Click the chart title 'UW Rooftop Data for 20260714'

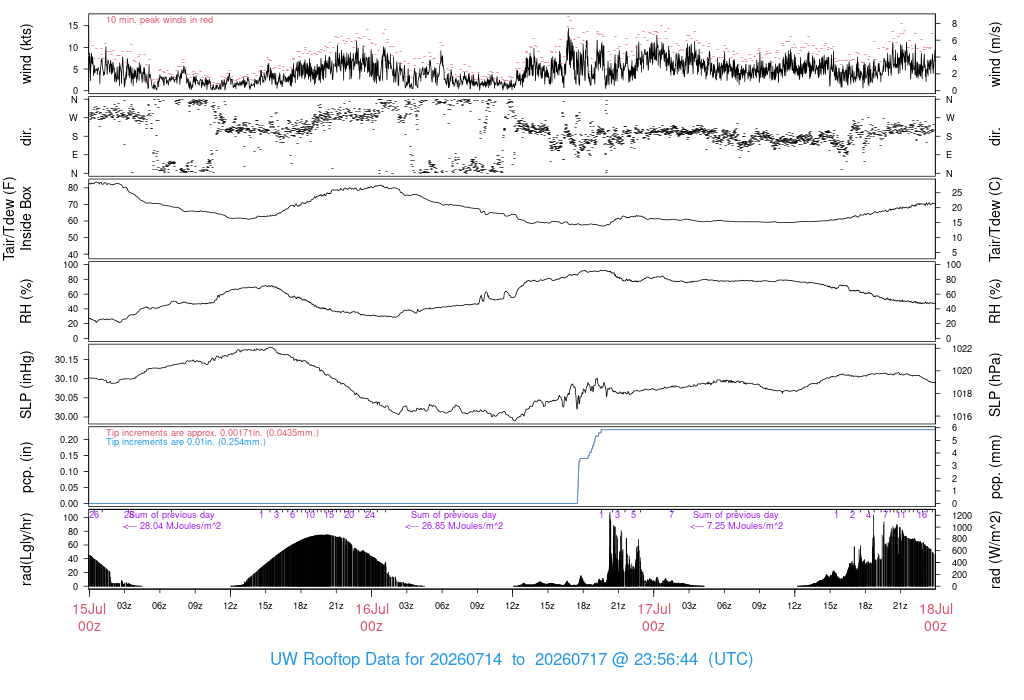[386, 659]
